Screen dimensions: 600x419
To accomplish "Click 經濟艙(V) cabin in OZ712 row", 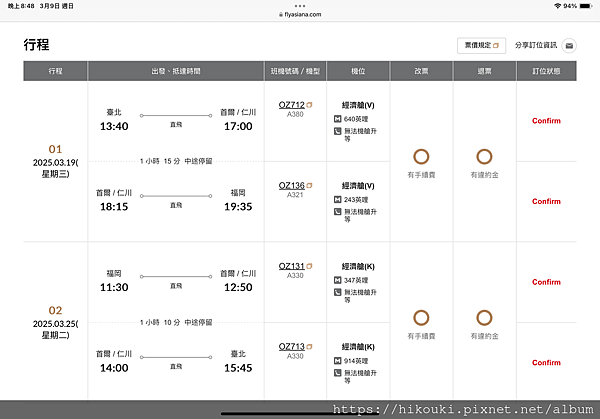I will click(x=358, y=105).
